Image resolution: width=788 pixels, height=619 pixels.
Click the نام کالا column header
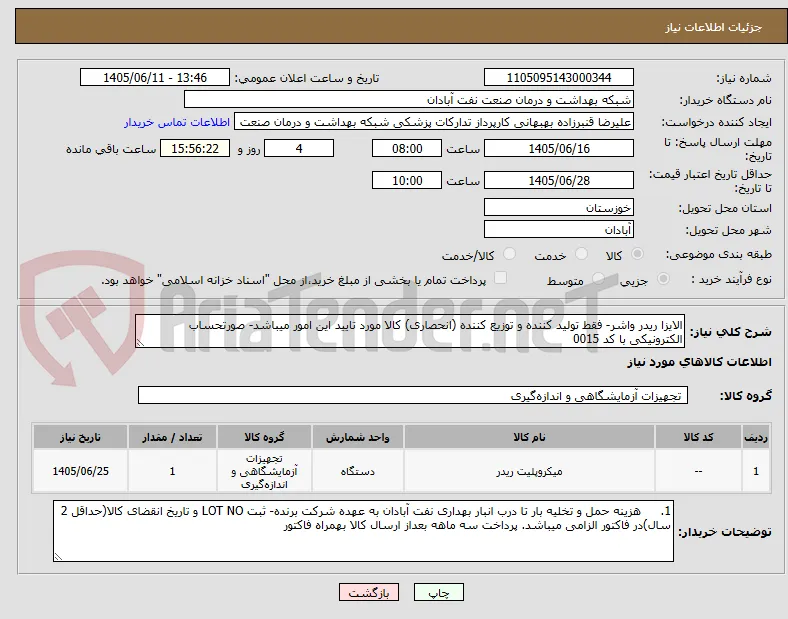pyautogui.click(x=529, y=437)
